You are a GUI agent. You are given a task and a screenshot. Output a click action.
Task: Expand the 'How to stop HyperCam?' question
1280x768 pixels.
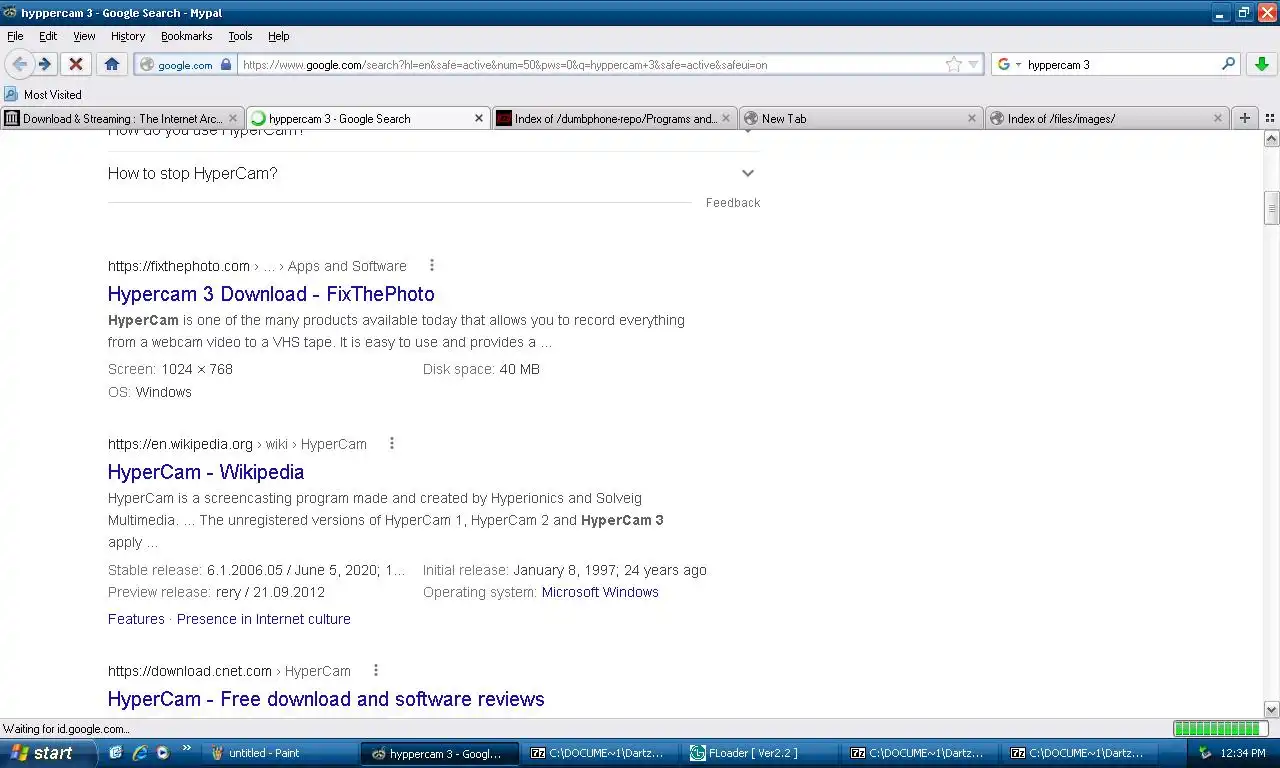(x=433, y=173)
